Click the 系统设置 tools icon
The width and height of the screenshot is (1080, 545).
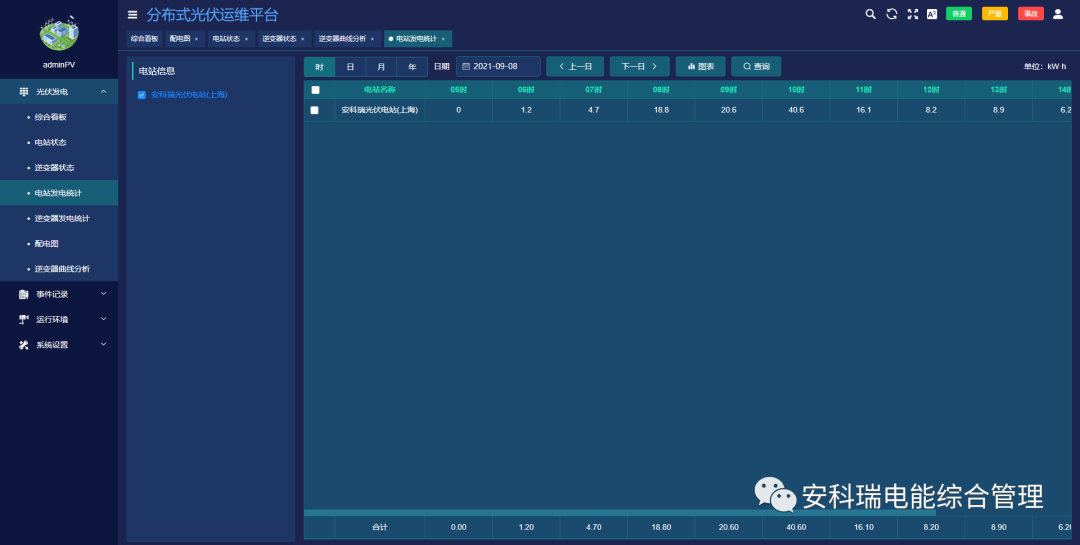(x=23, y=345)
